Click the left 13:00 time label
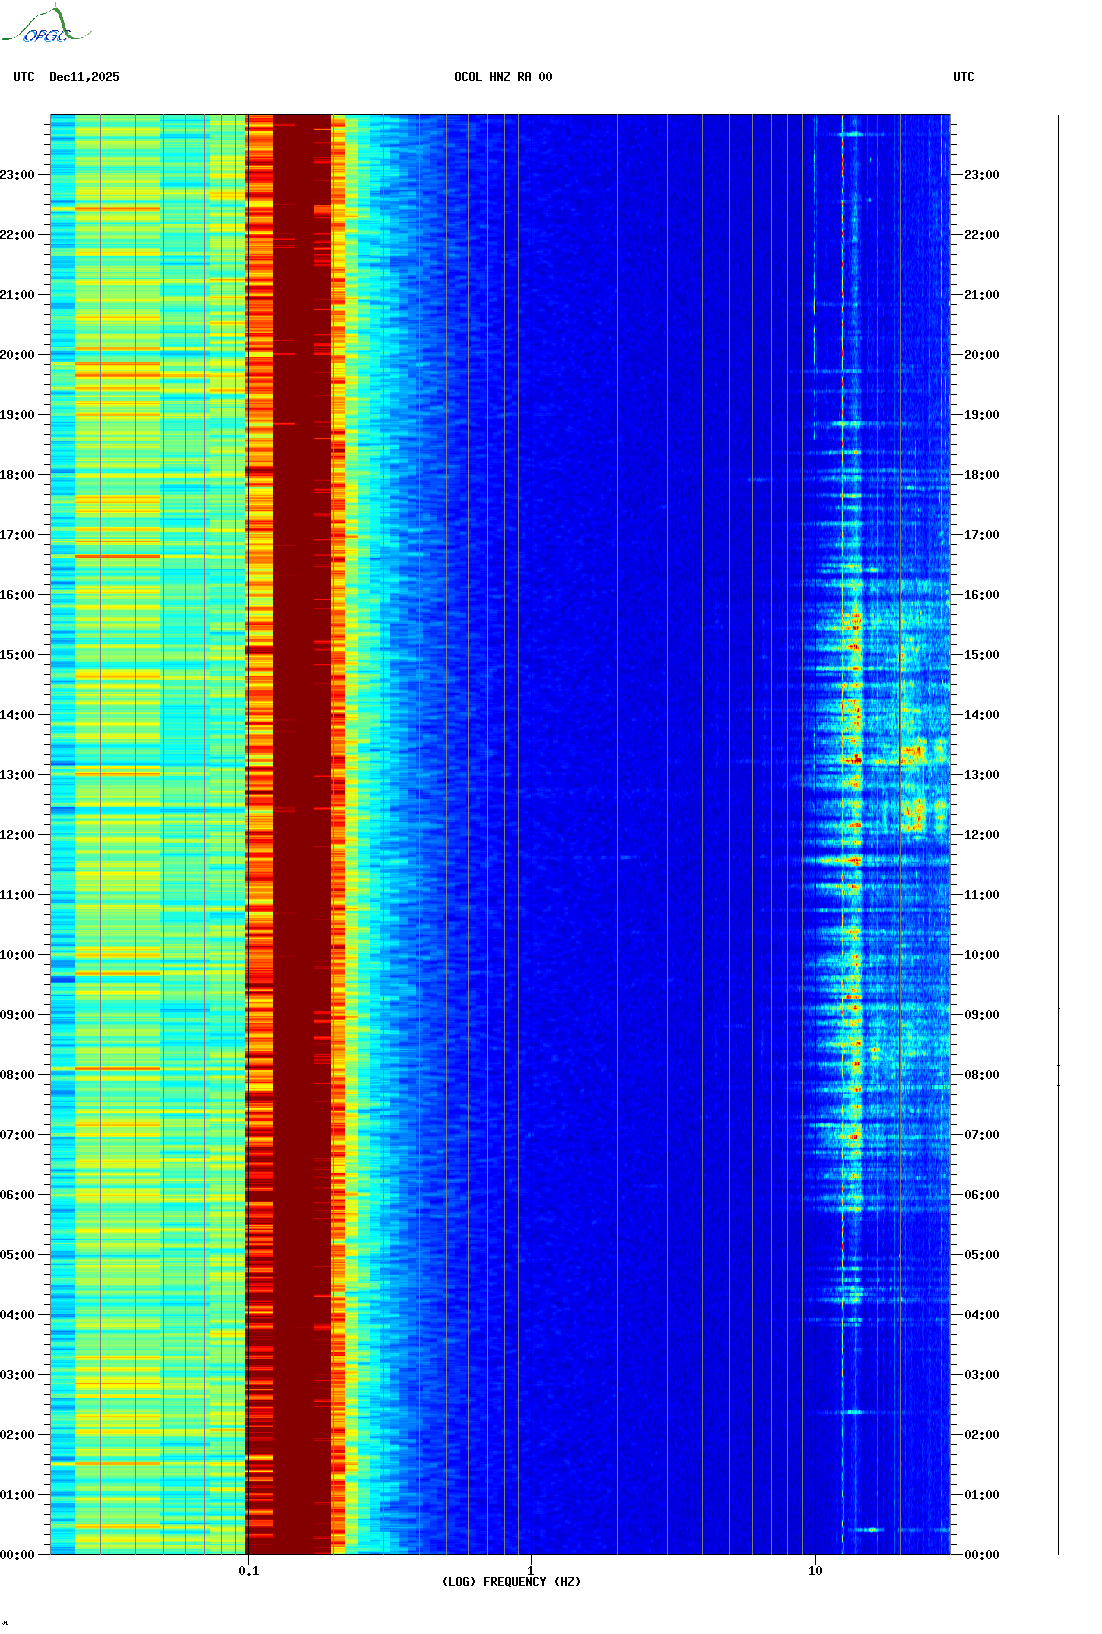 click(x=17, y=775)
